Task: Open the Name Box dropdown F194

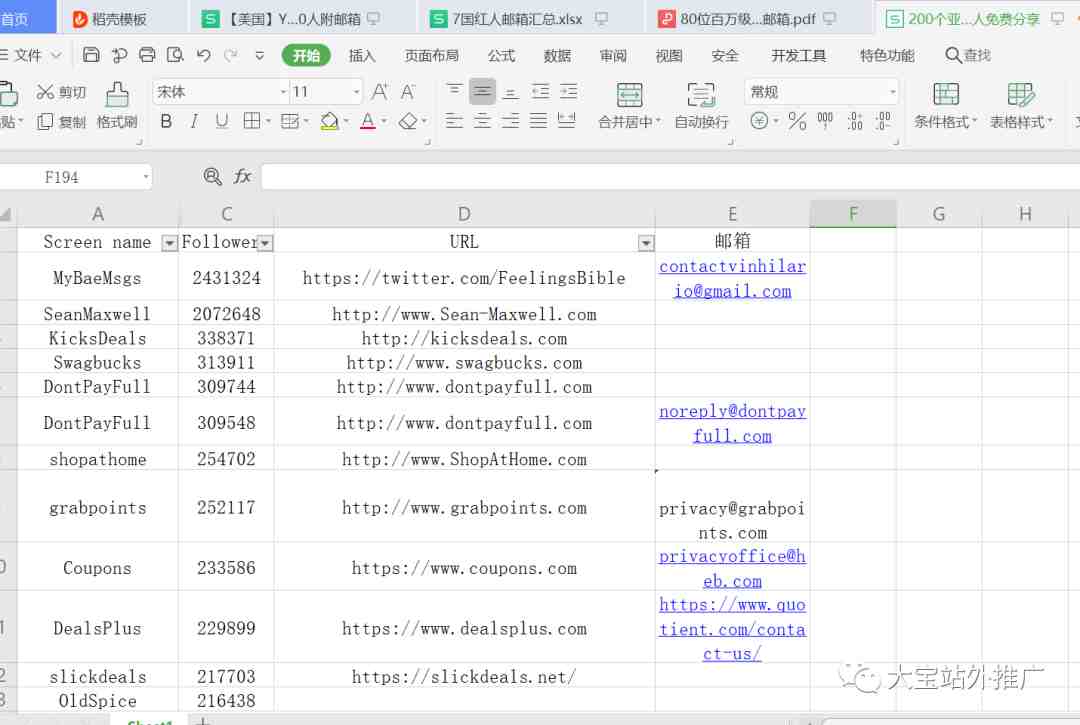Action: click(146, 177)
